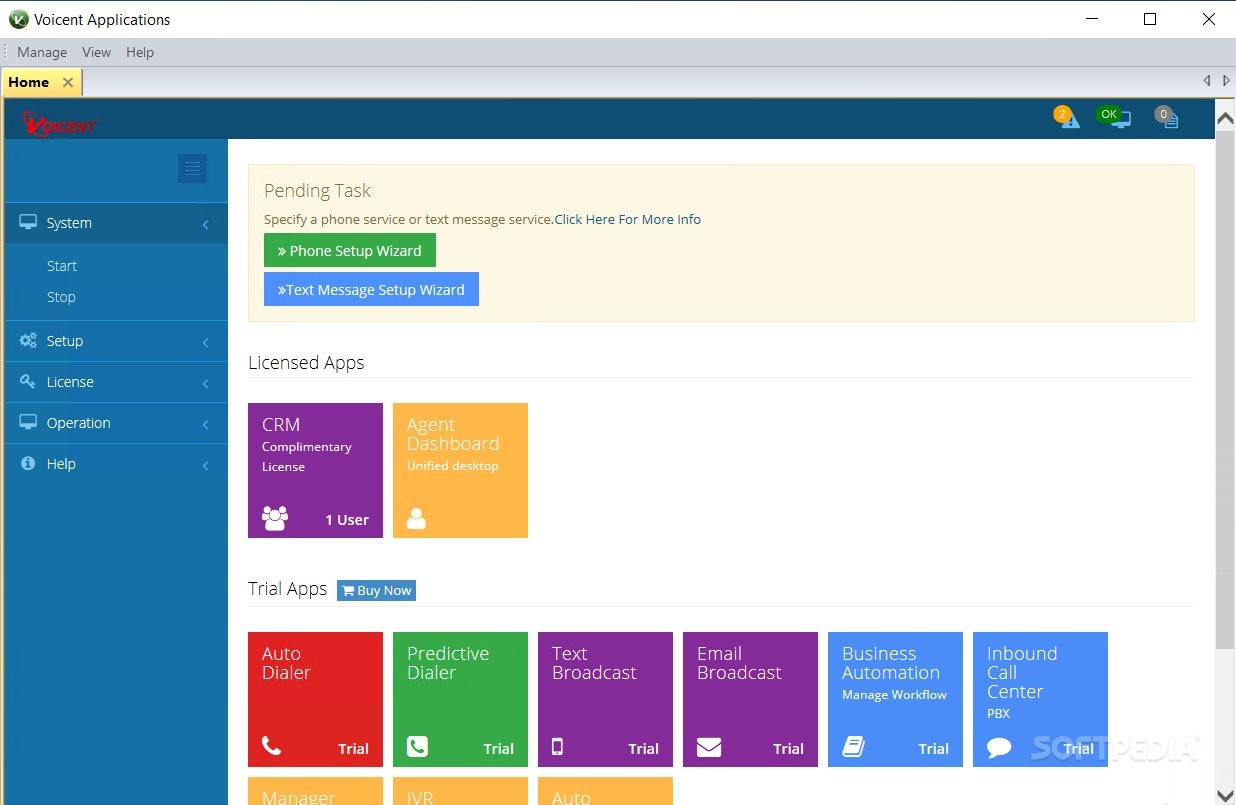Toggle the sidebar hamburger menu icon
This screenshot has width=1236, height=805.
pos(193,169)
